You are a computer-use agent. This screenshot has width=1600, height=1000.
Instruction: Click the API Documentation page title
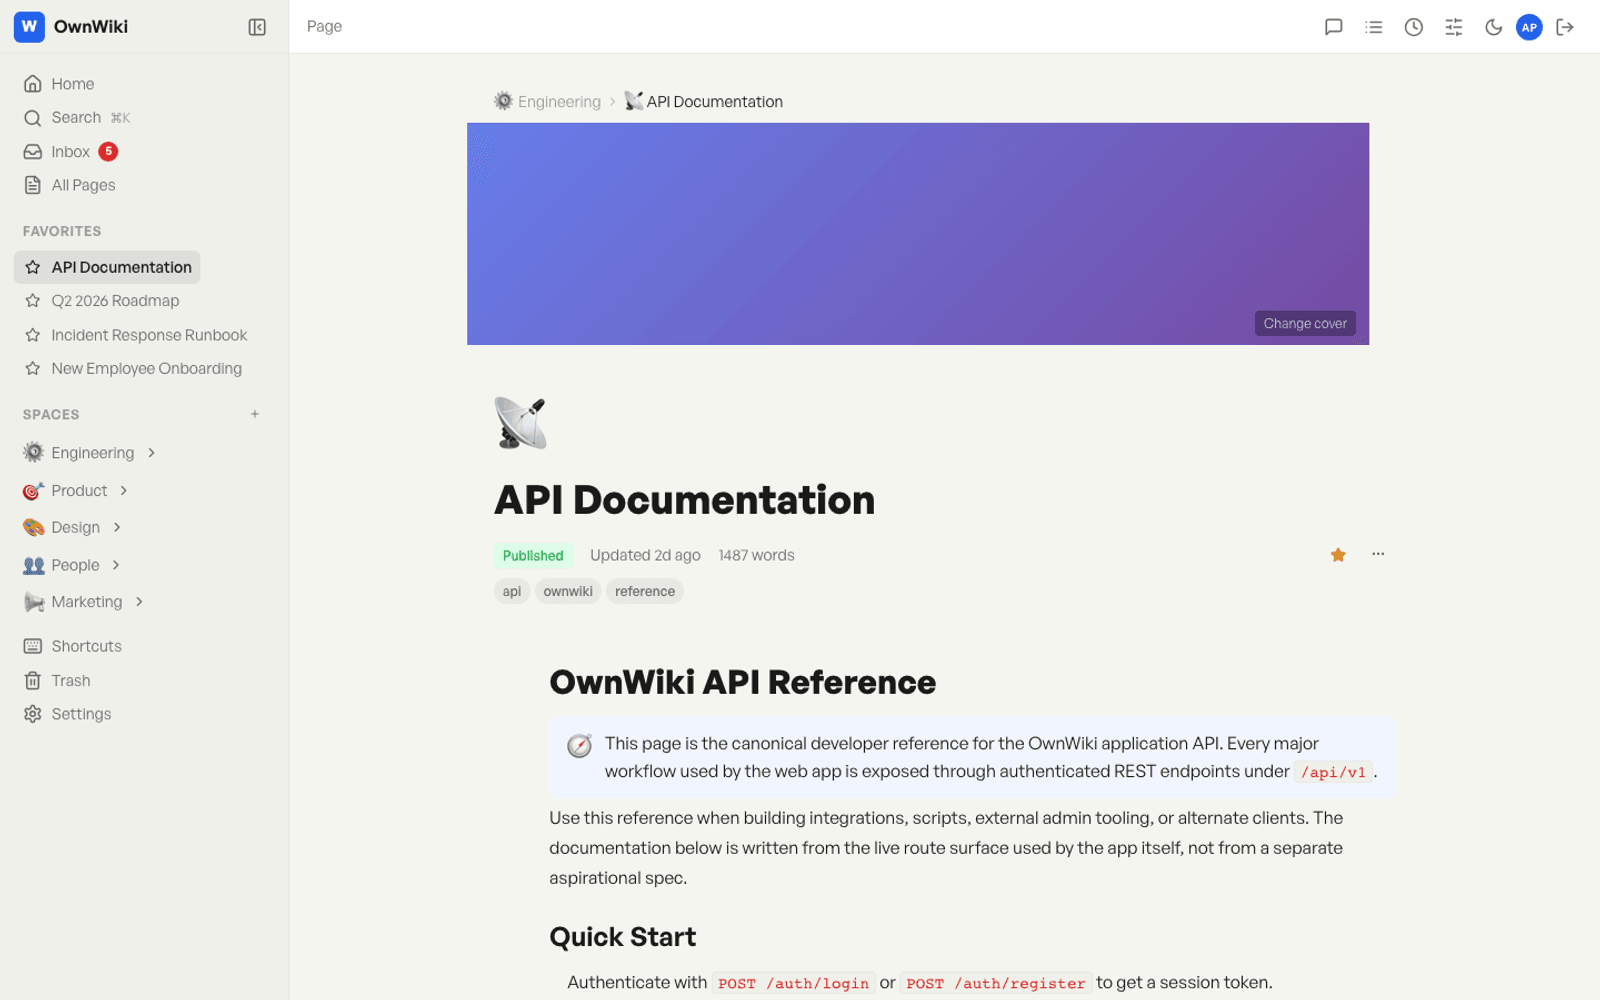tap(684, 500)
